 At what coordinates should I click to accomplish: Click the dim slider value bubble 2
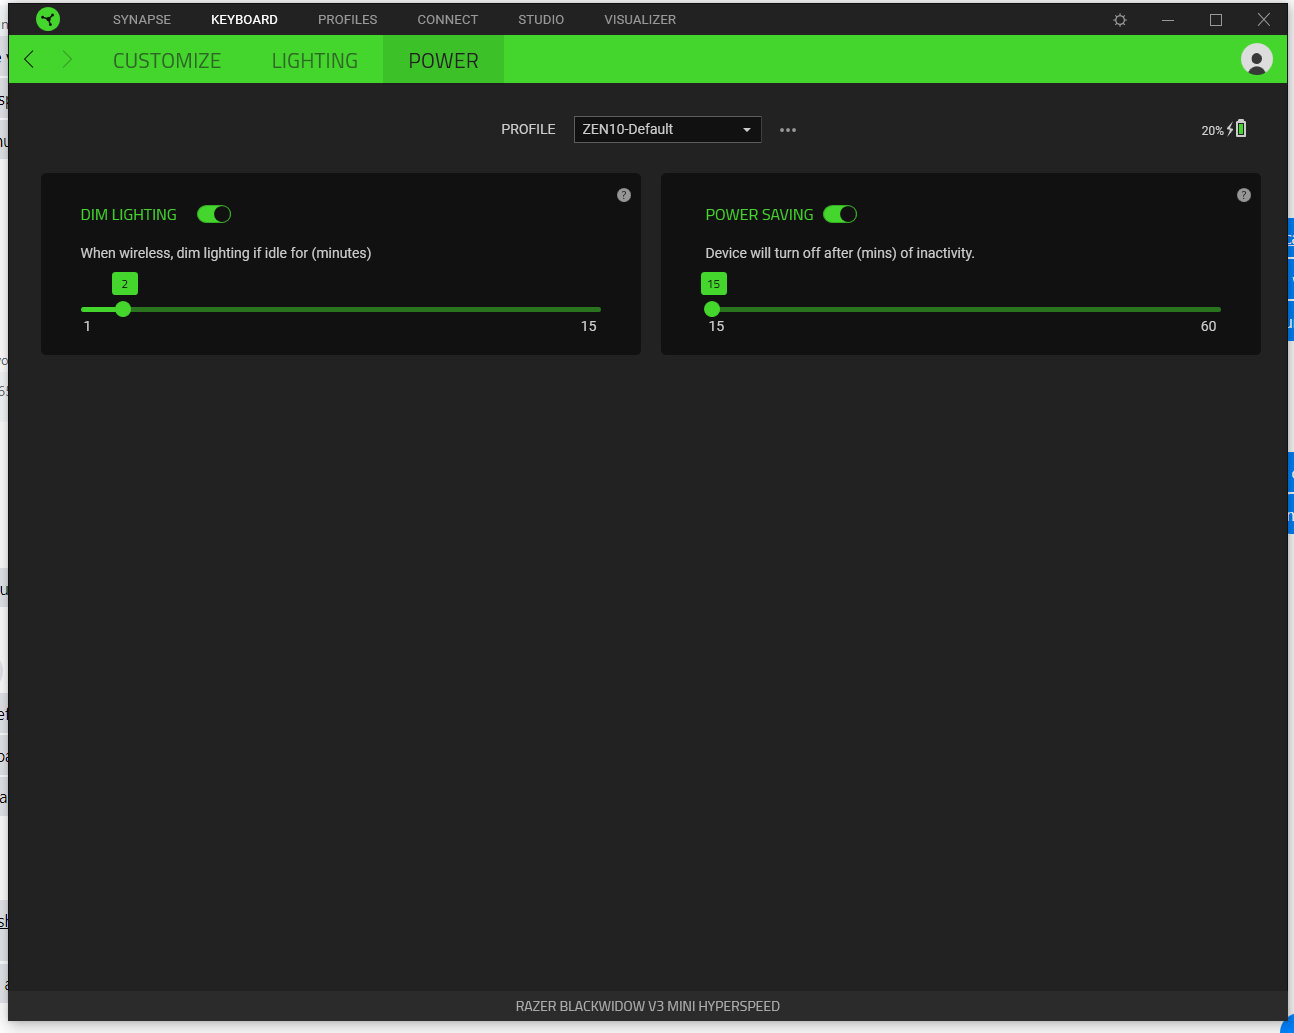125,284
